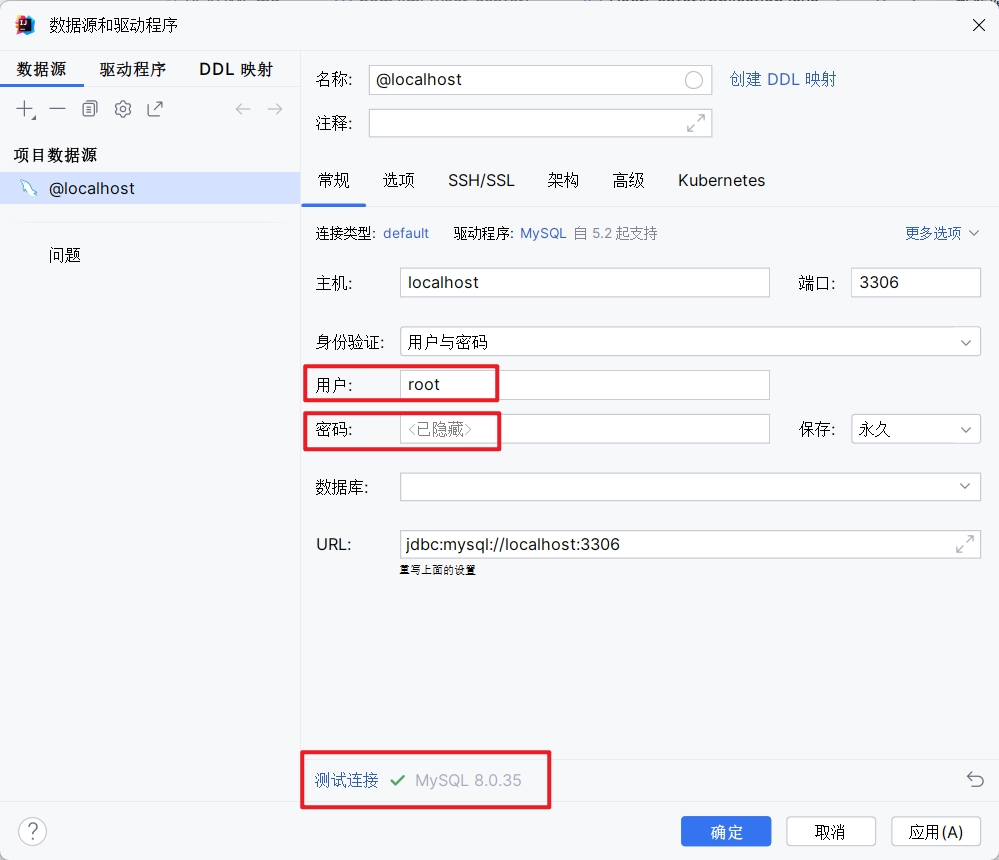
Task: Switch to the 驱动程序 drivers tab
Action: (x=133, y=70)
